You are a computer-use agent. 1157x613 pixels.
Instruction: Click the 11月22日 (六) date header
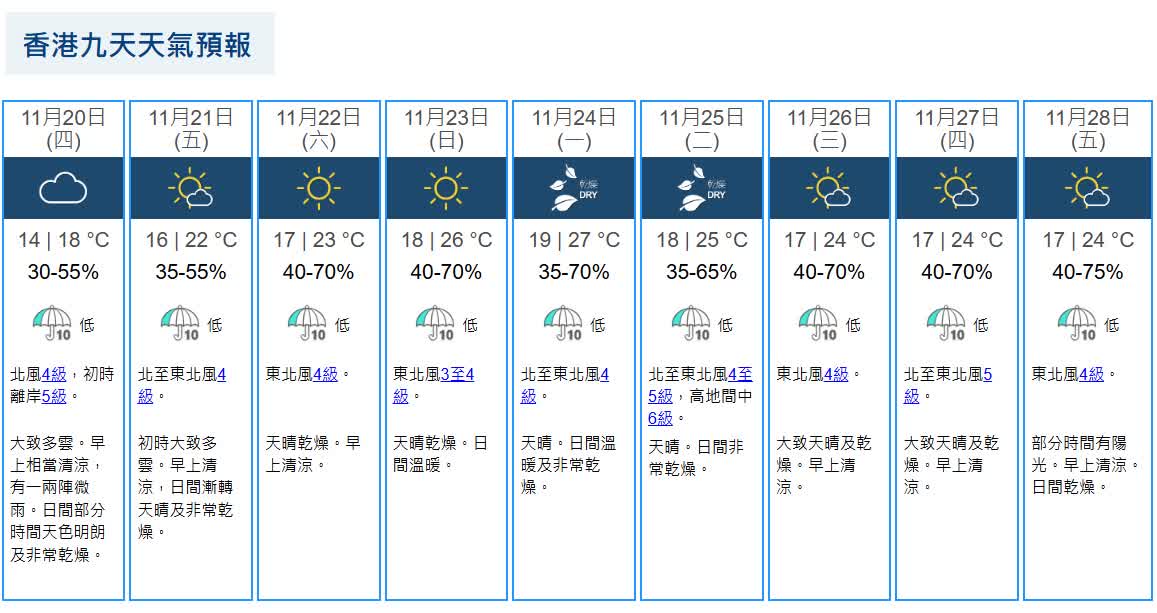click(x=319, y=129)
